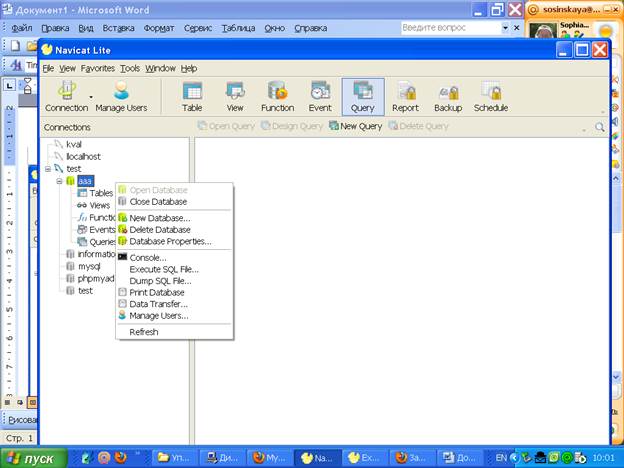Open Navicat Window menu
This screenshot has width=624, height=468.
[x=160, y=68]
